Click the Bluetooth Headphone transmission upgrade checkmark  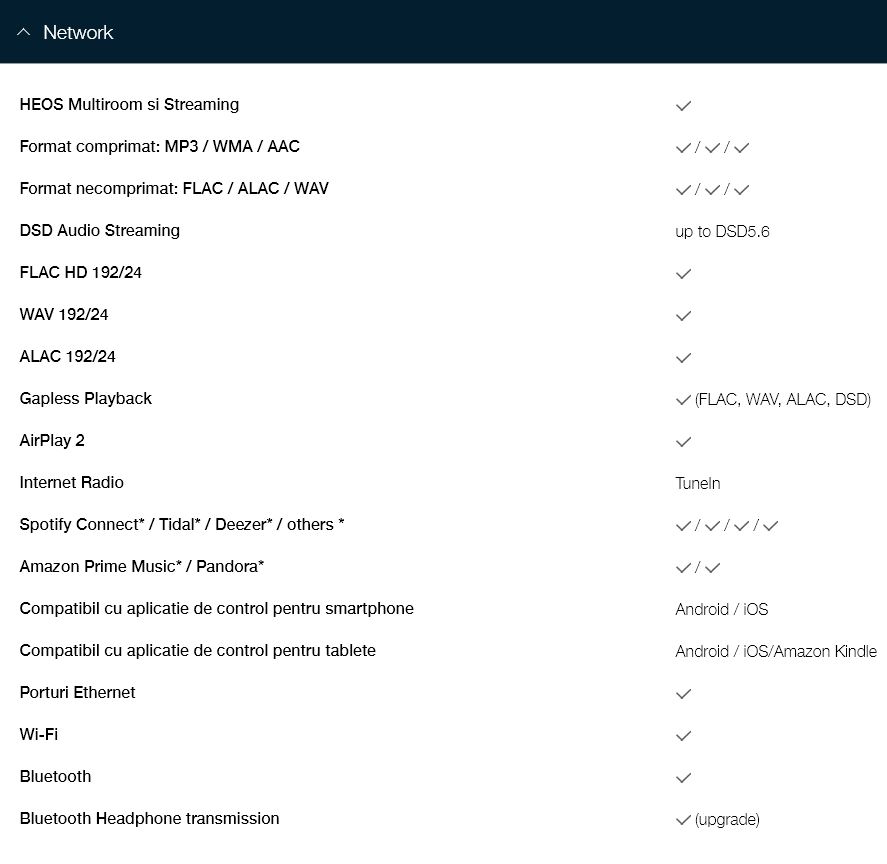[683, 820]
